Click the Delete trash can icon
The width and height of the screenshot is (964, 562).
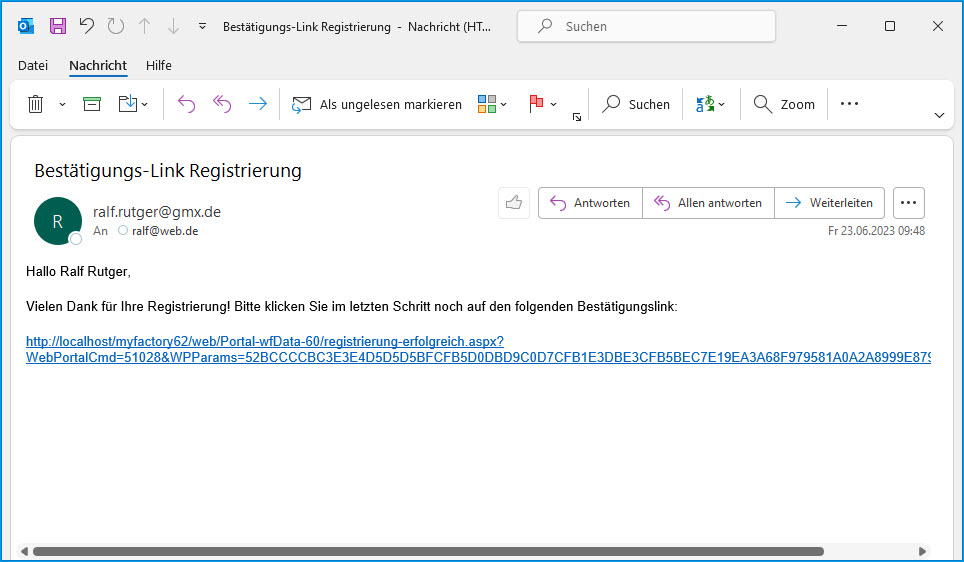click(x=35, y=104)
